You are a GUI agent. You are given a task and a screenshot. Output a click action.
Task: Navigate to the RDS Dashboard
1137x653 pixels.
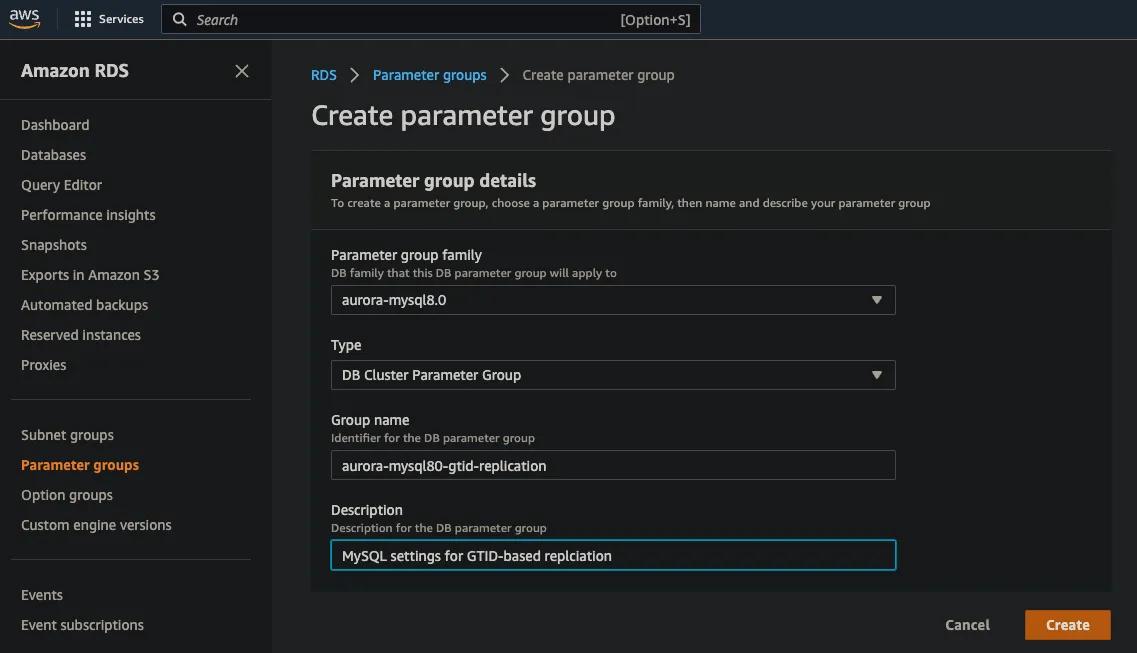coord(55,124)
